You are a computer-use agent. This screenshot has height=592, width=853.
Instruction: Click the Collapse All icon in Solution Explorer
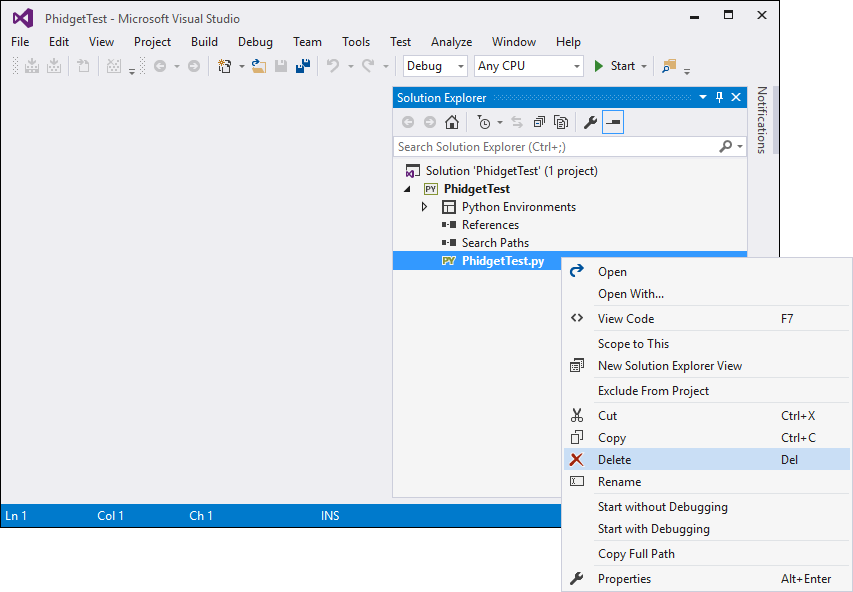point(539,122)
